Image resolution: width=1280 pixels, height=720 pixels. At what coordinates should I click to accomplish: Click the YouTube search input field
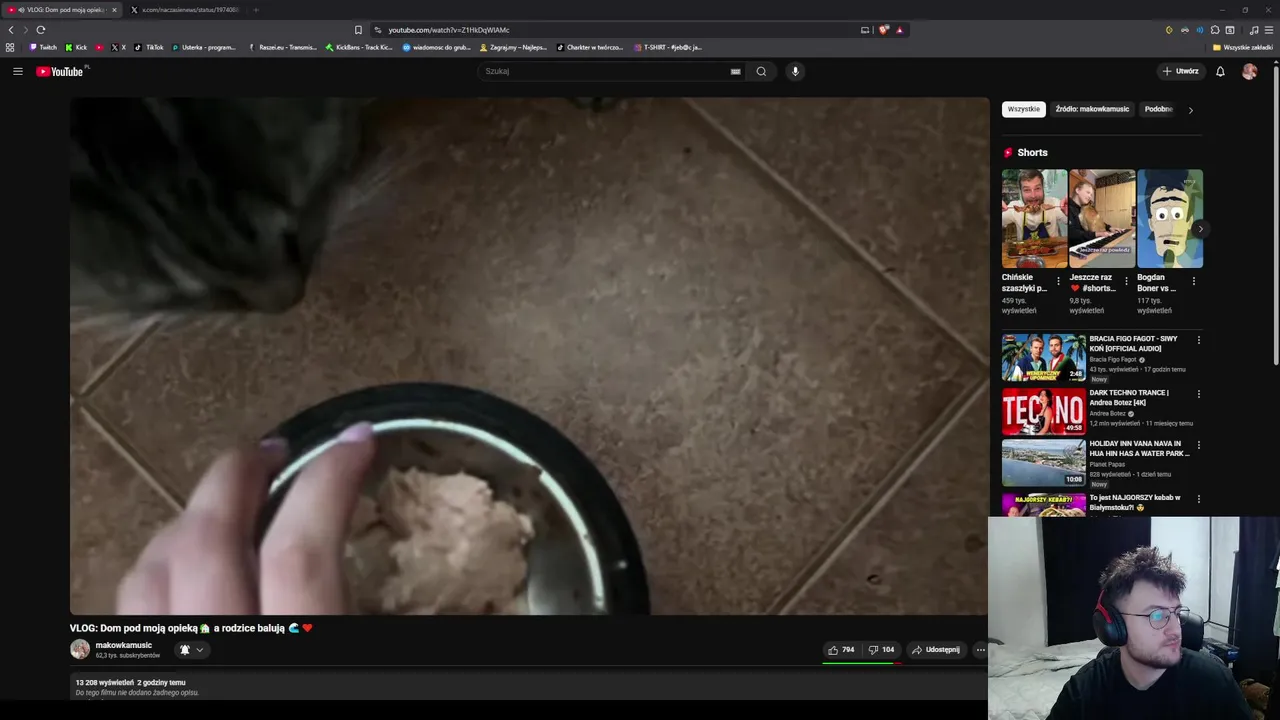pos(605,71)
